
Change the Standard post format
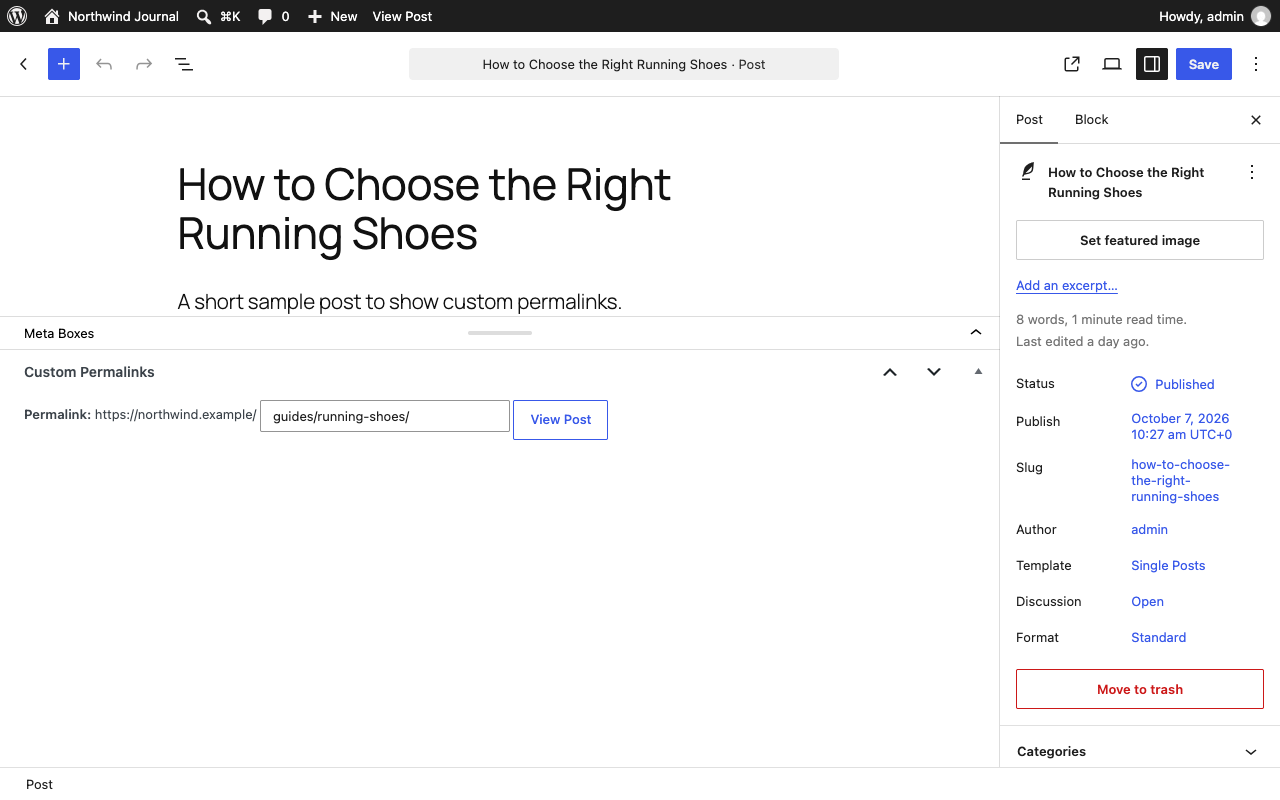click(1158, 638)
